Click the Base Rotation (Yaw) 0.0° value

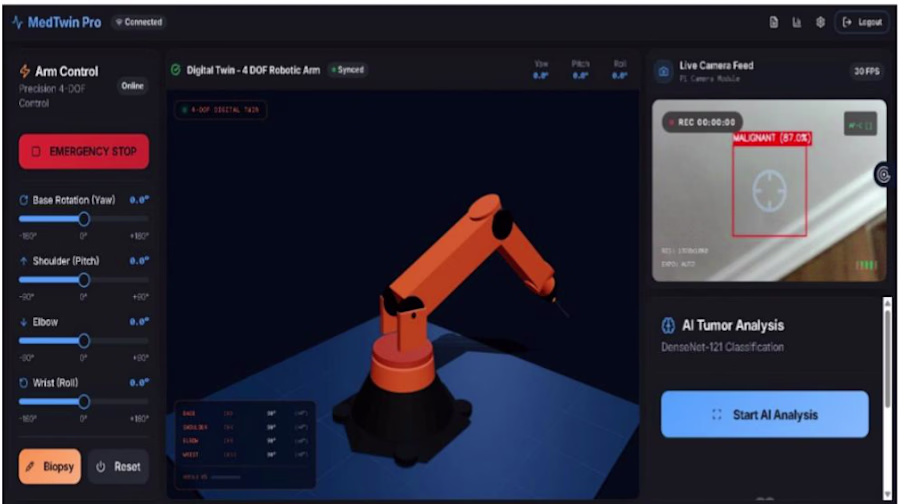coord(139,200)
